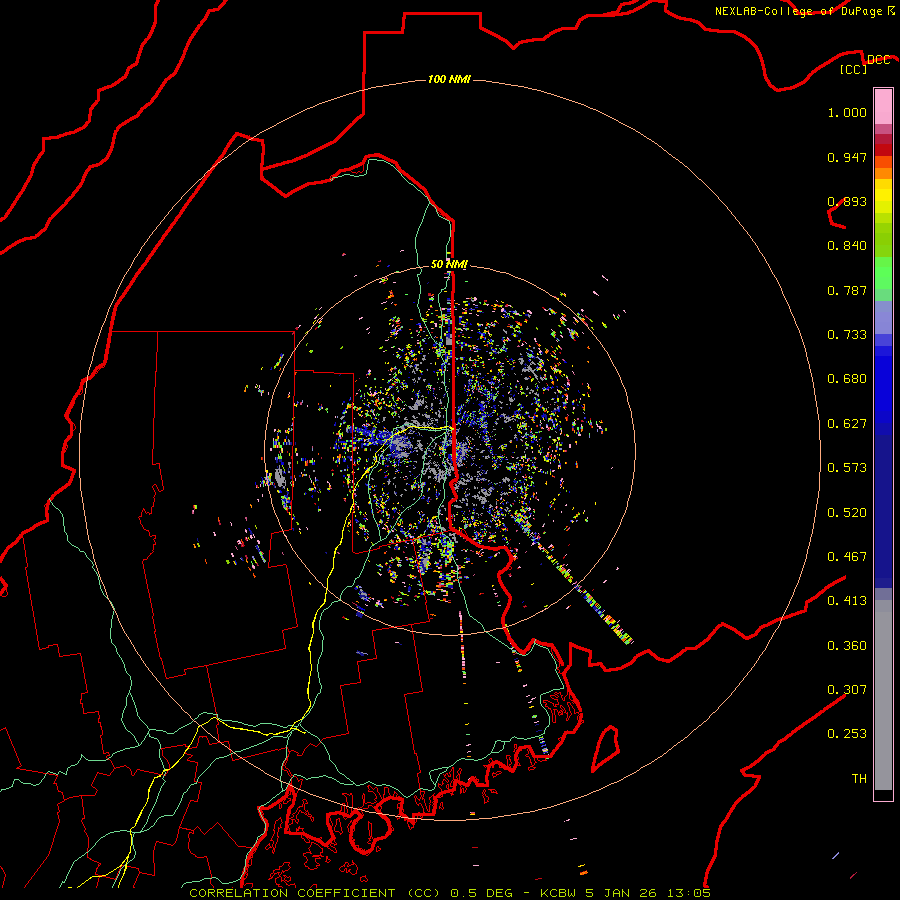Select the 0.520 legend value
The width and height of the screenshot is (900, 900).
(847, 513)
